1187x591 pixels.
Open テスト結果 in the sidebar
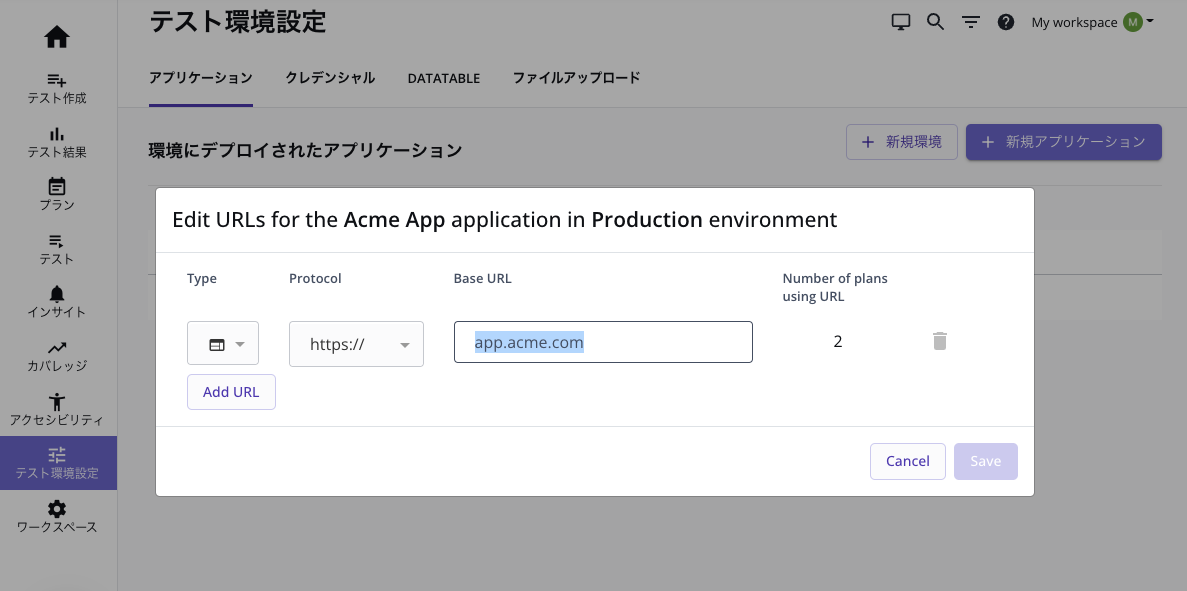click(57, 142)
